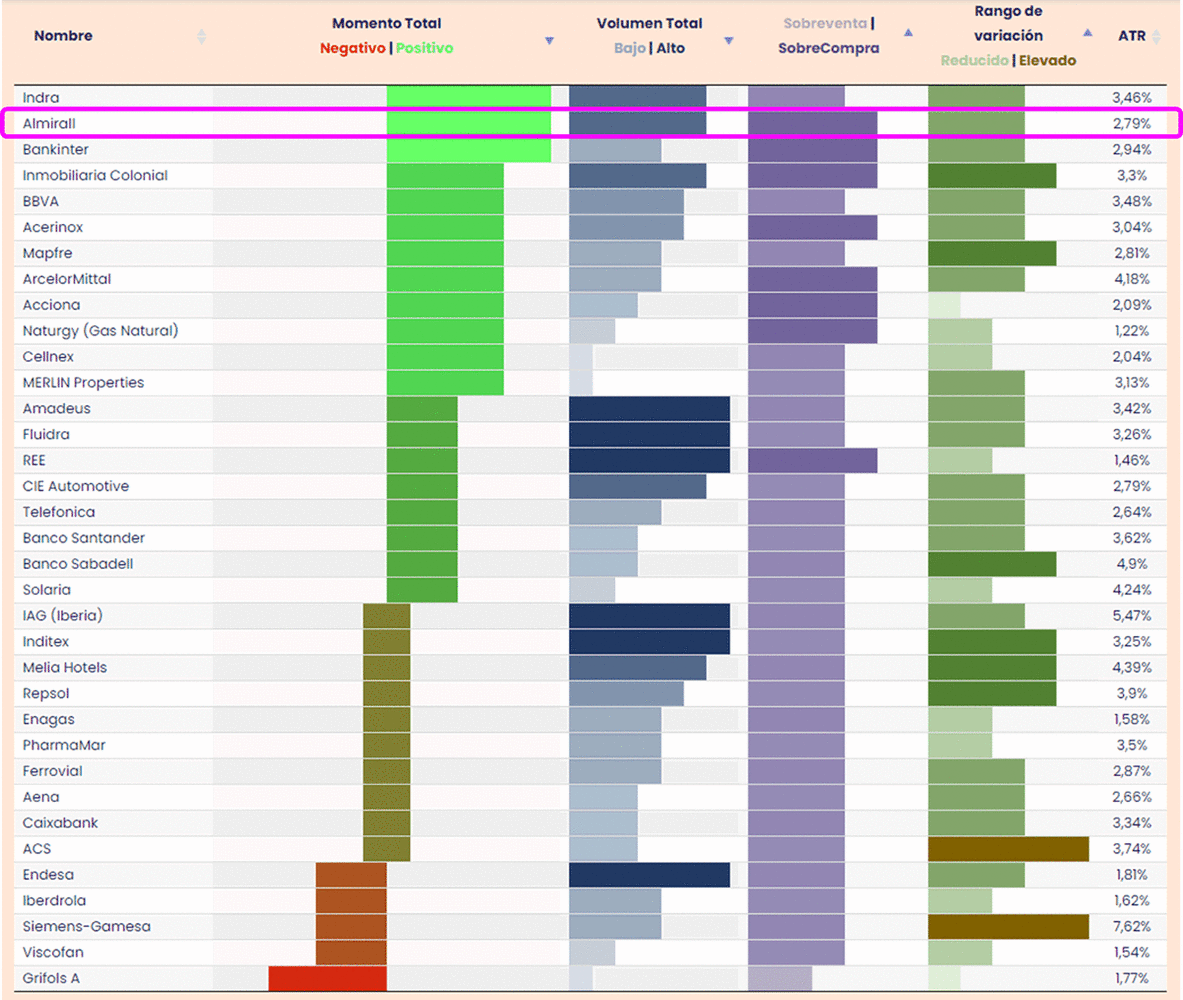The height and width of the screenshot is (1000, 1183).
Task: Click Endesa dark blue volume bar
Action: click(650, 875)
